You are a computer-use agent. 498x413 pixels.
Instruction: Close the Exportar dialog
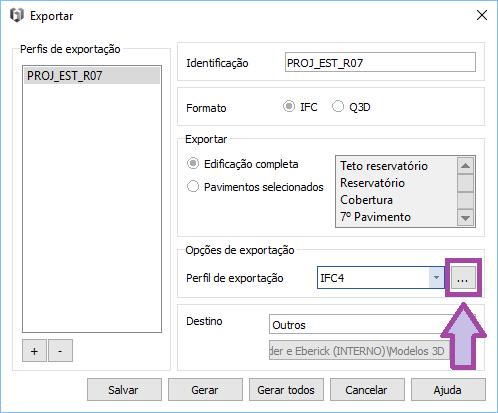[482, 15]
